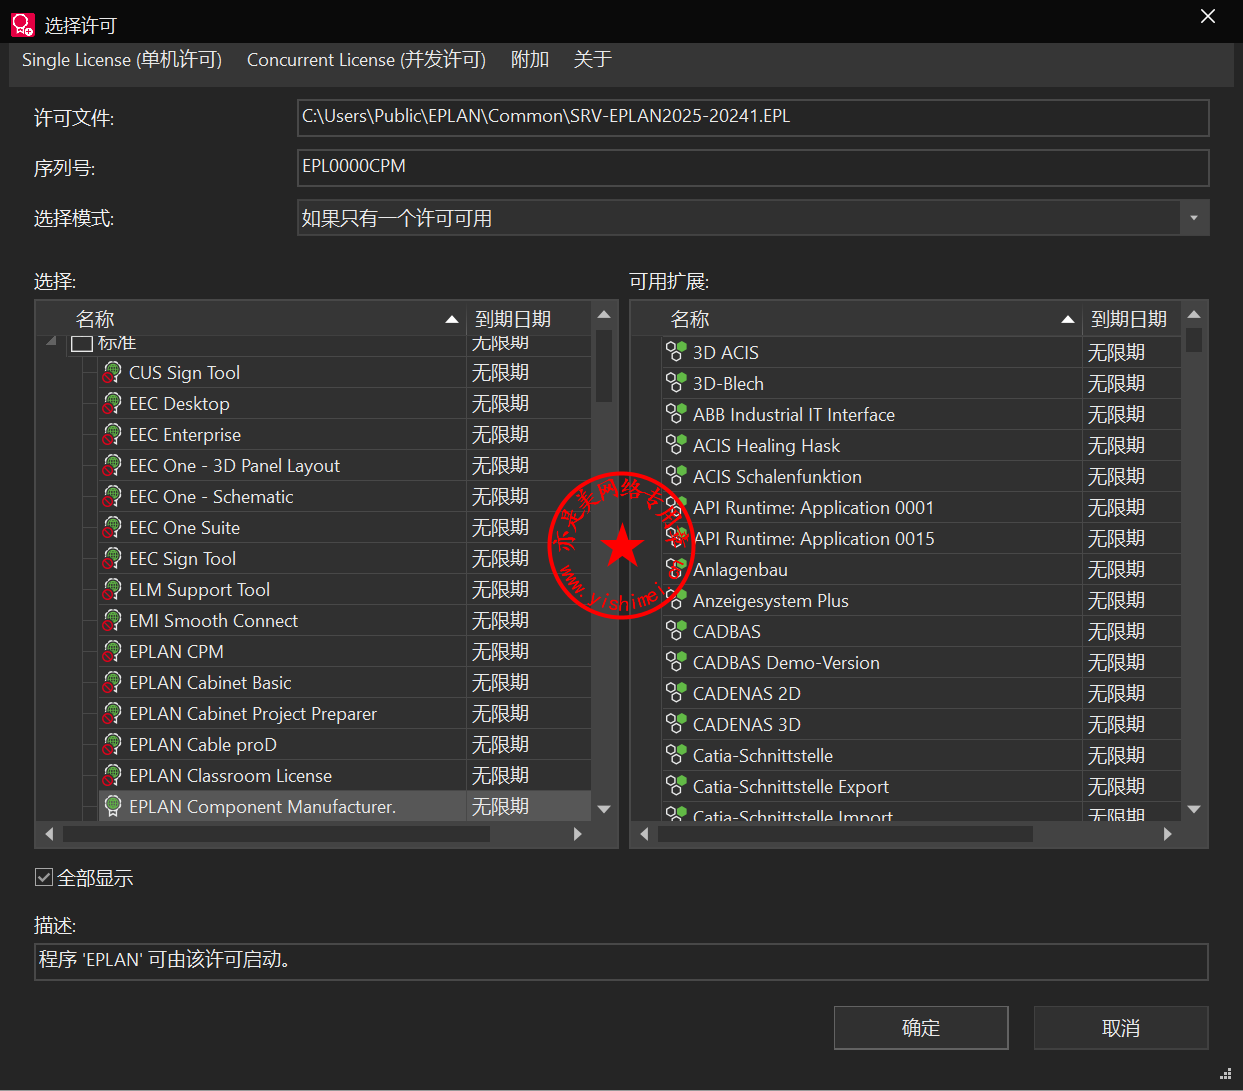Open the Concurrent License (并发许可) tab
1243x1091 pixels.
[x=366, y=60]
